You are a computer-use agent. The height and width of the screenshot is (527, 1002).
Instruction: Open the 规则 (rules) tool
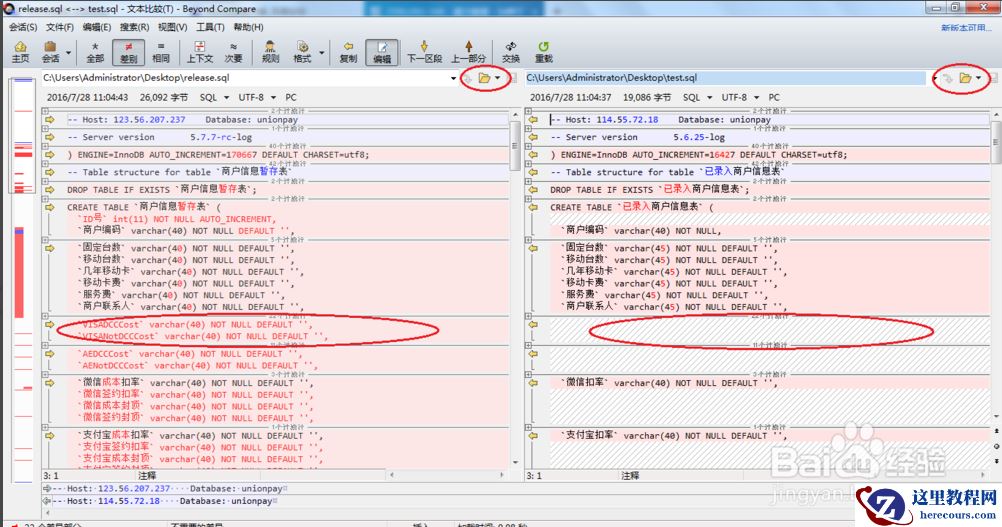point(270,51)
